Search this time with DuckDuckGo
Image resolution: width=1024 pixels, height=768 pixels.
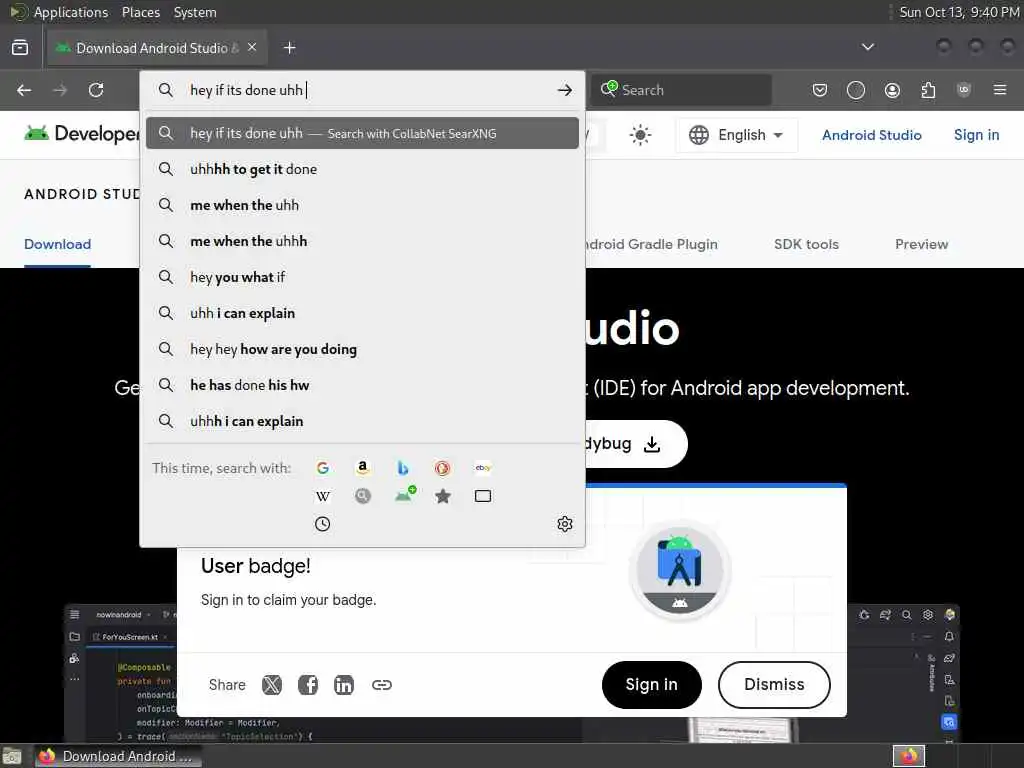pyautogui.click(x=443, y=468)
